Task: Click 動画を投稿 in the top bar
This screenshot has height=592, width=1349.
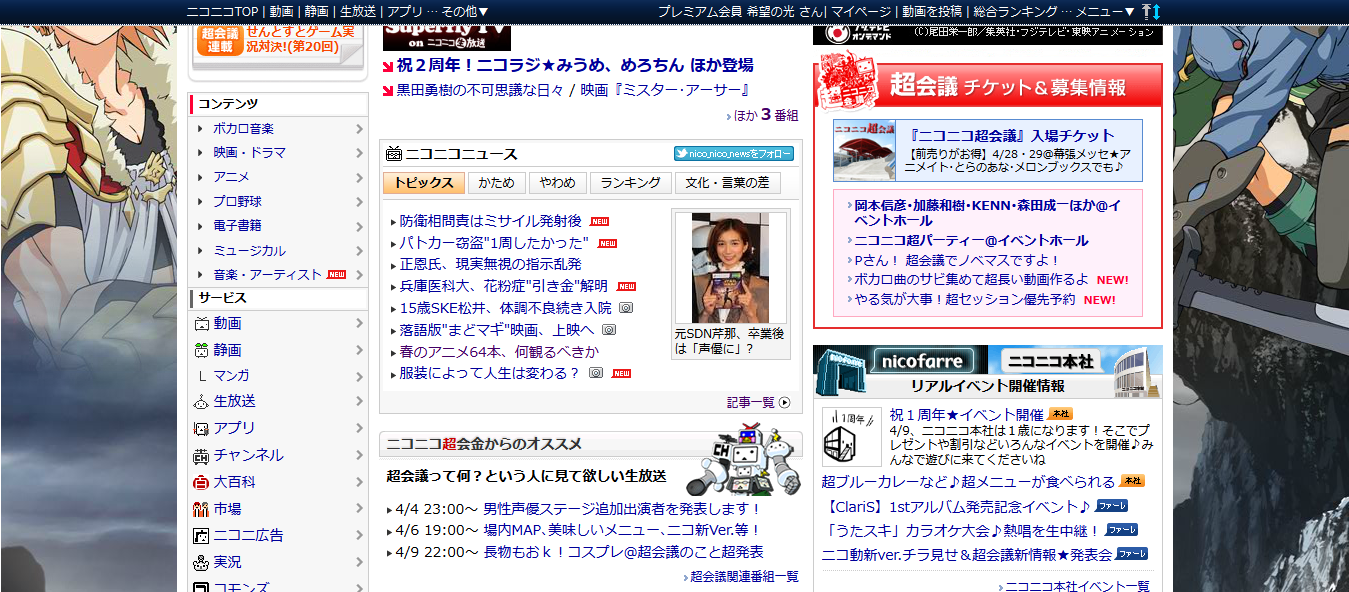Action: tap(932, 11)
